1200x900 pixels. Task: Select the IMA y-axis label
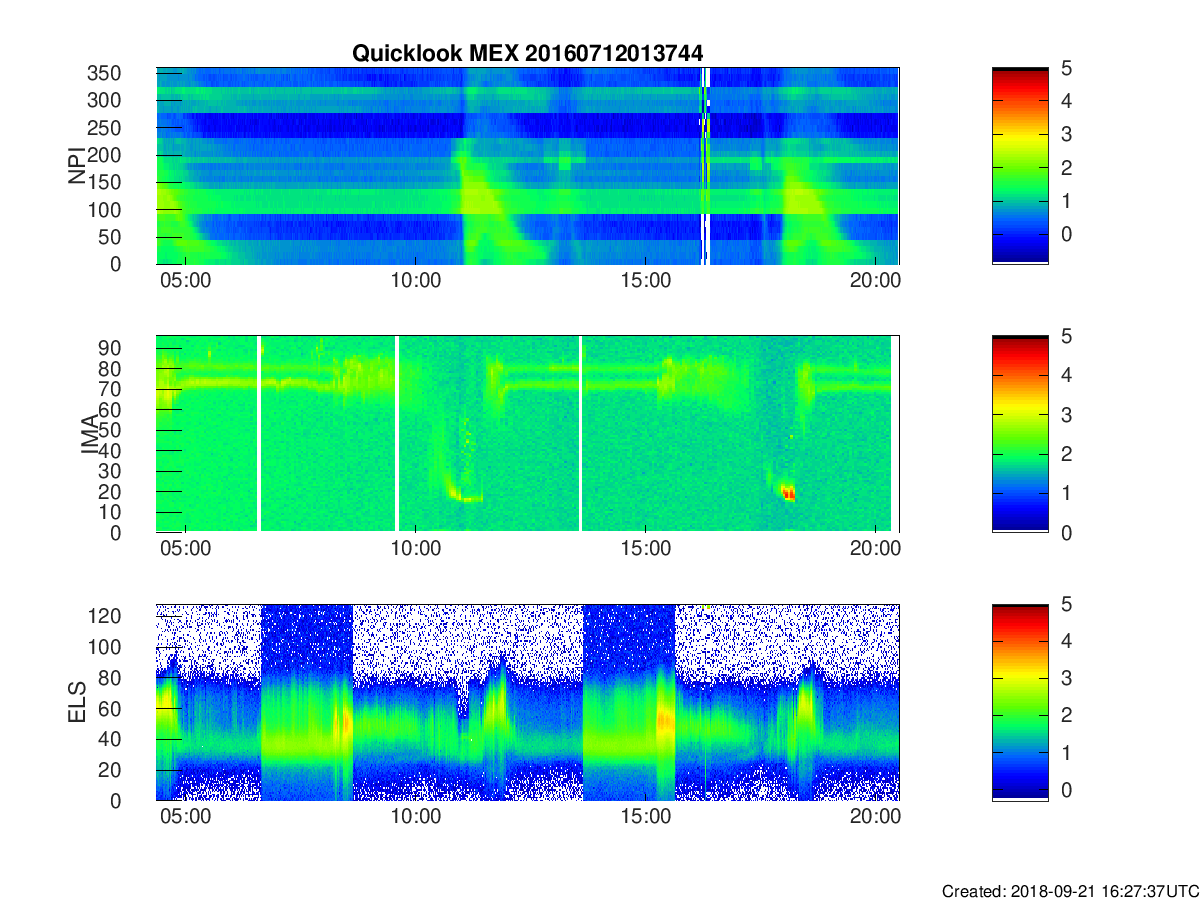[90, 434]
